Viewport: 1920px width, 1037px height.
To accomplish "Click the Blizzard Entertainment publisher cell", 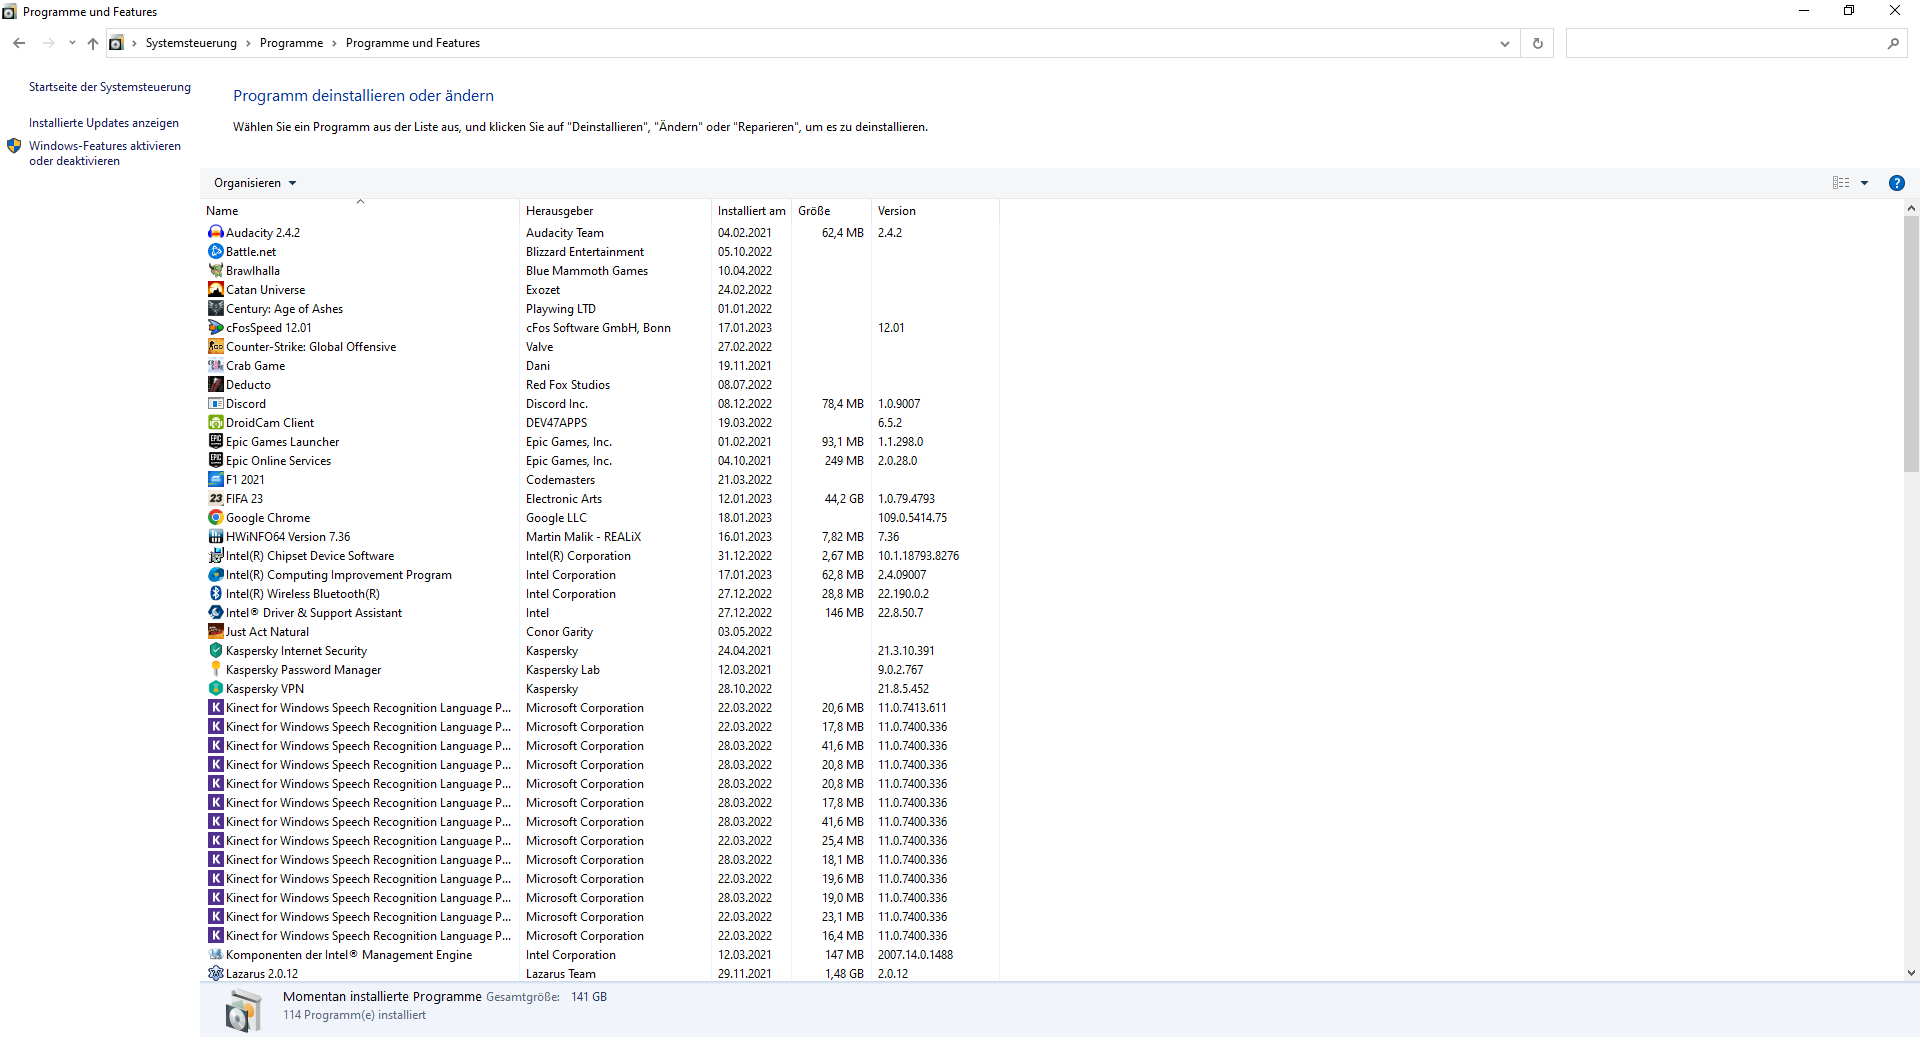I will 585,252.
